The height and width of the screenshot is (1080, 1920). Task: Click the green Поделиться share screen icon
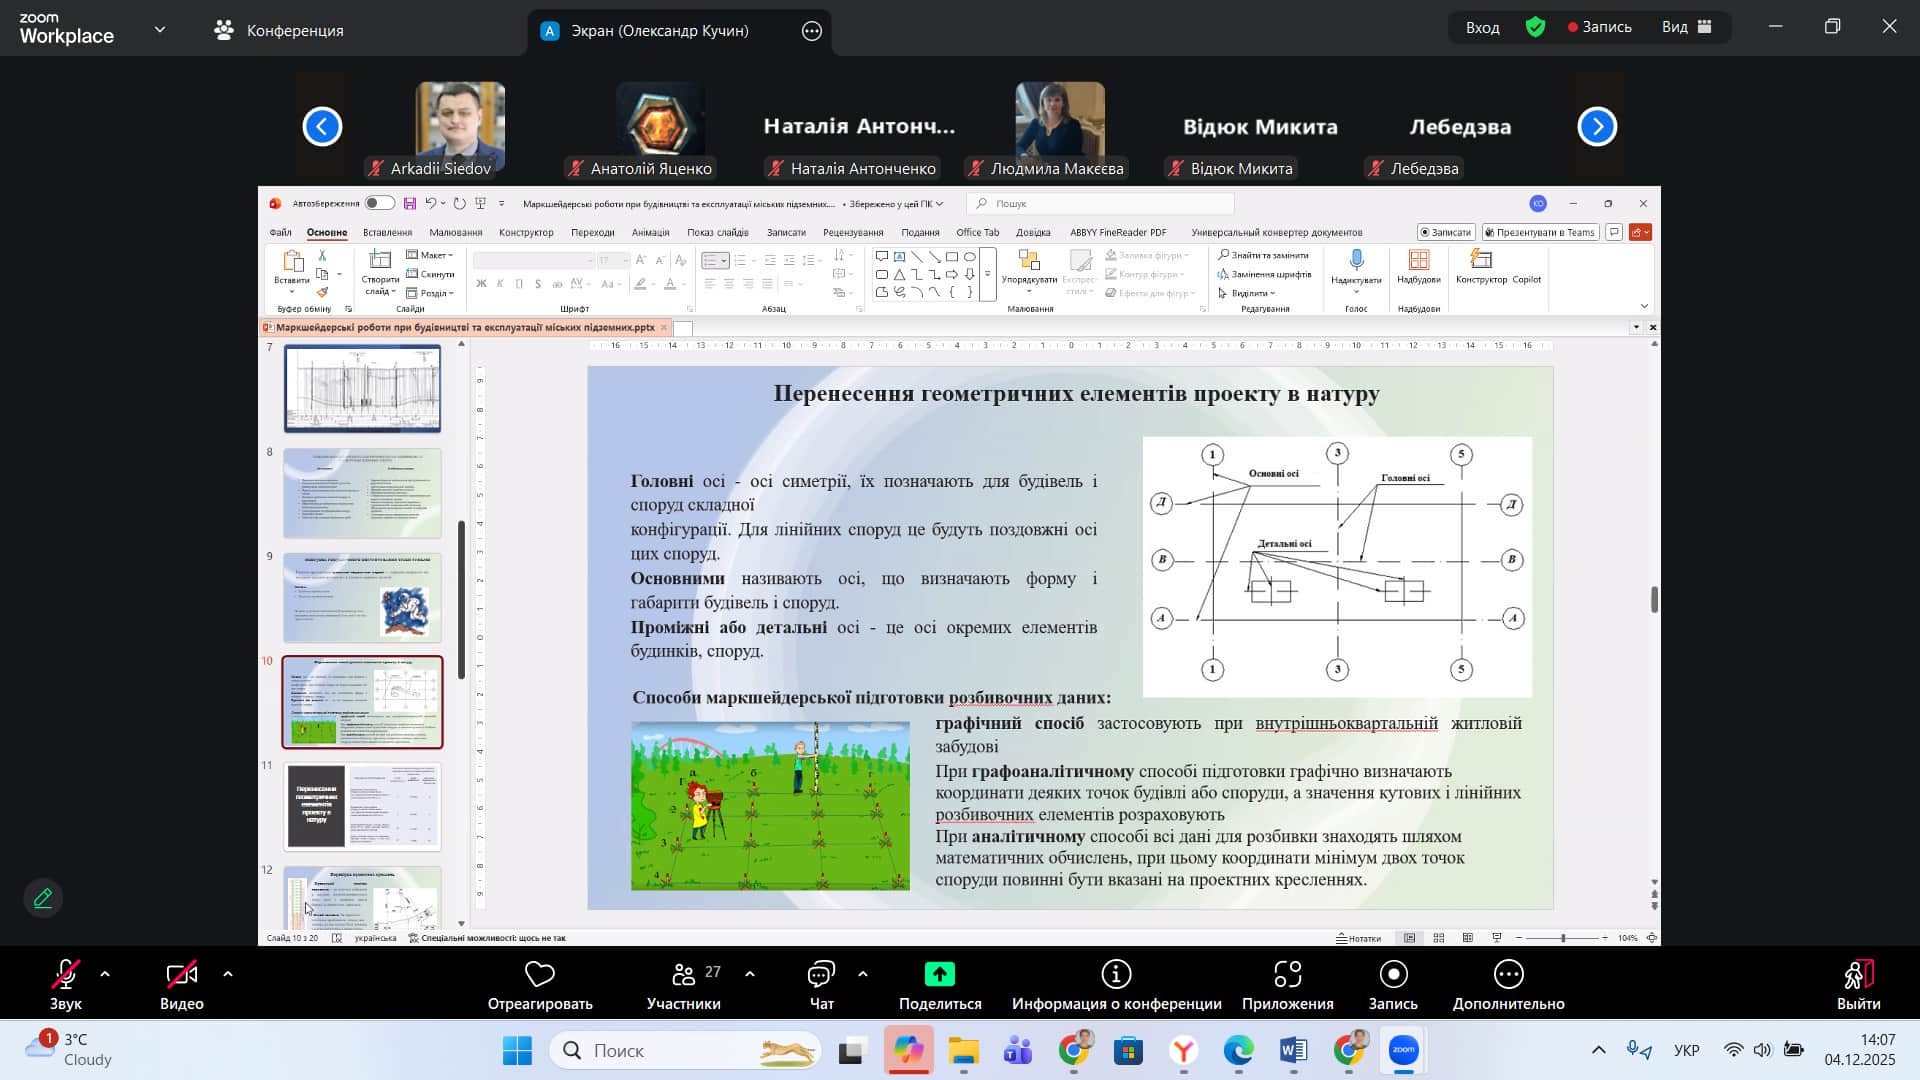tap(939, 975)
